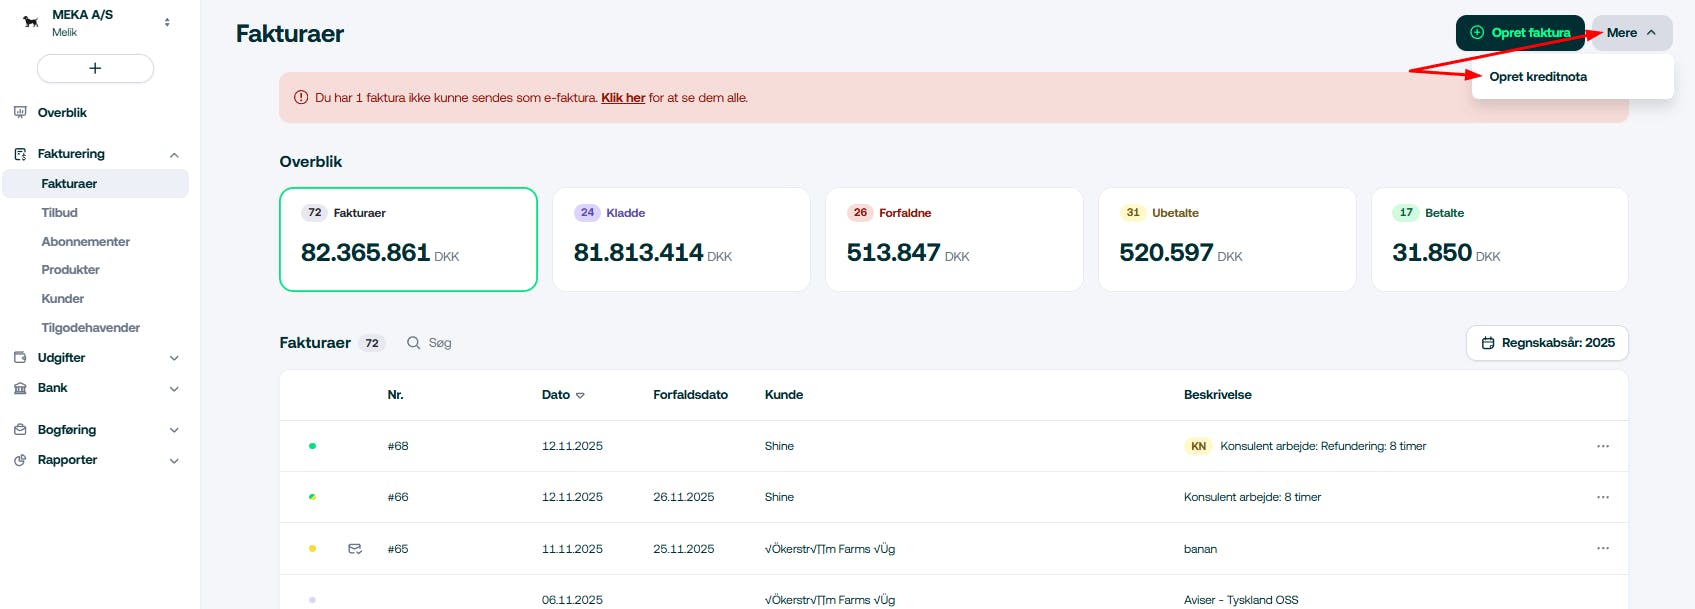Click the MEKA A/S company logo icon
This screenshot has height=609, width=1695.
click(30, 22)
